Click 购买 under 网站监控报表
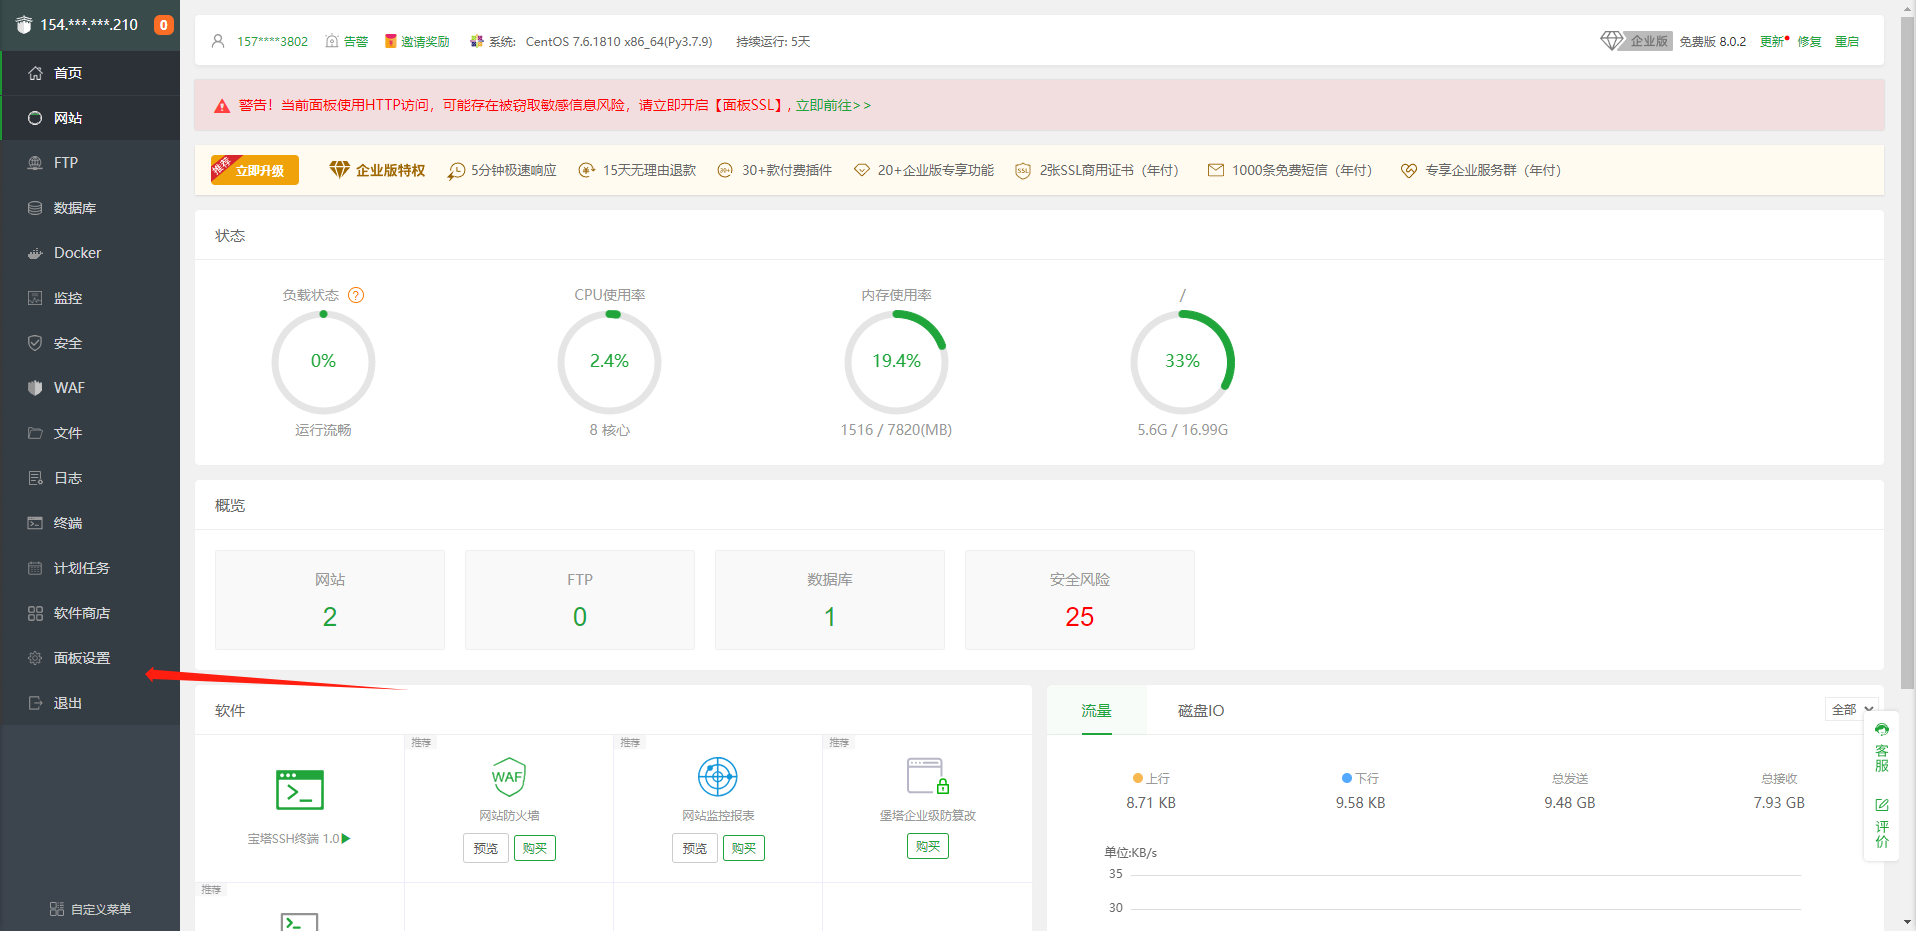The image size is (1916, 931). click(744, 848)
